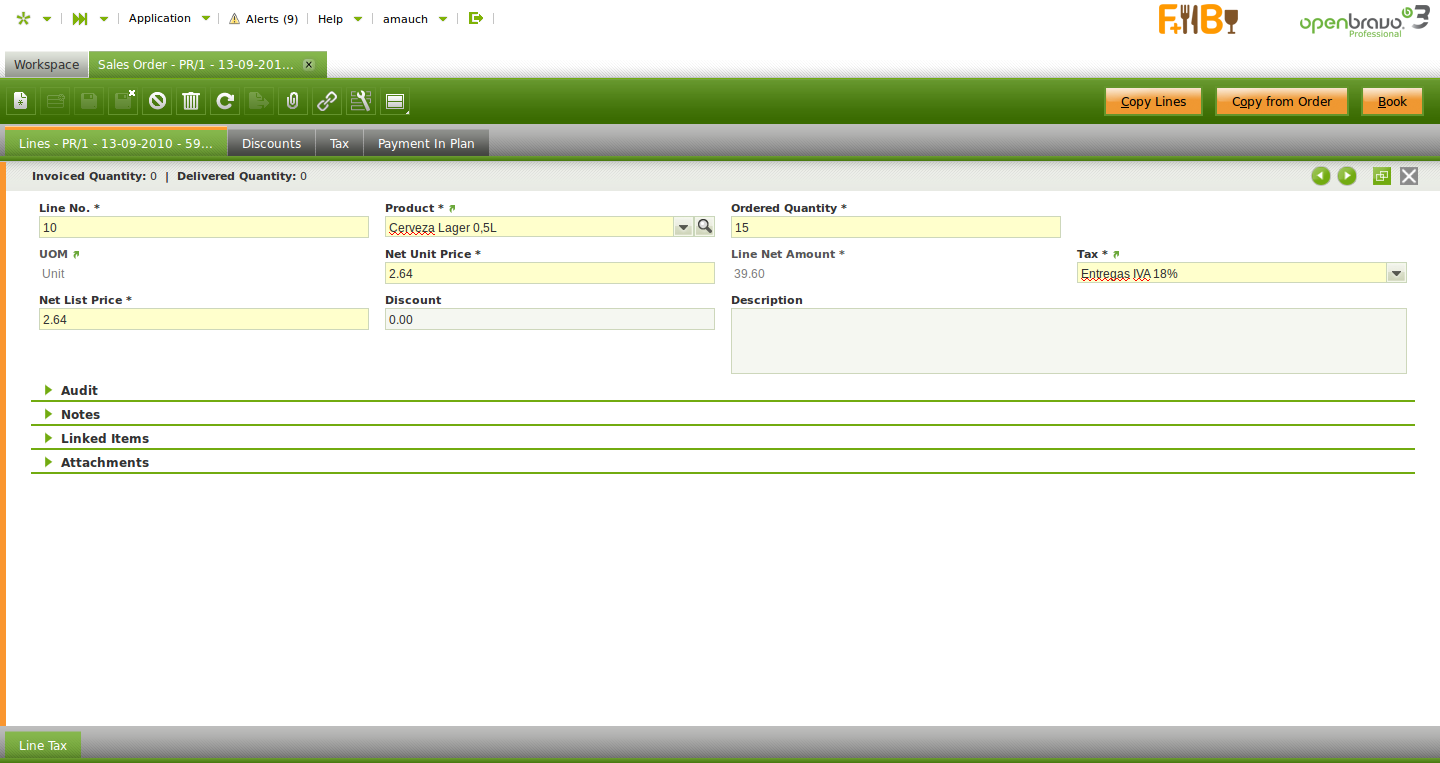Open the Tax dropdown arrow
1440x763 pixels.
tap(1396, 273)
